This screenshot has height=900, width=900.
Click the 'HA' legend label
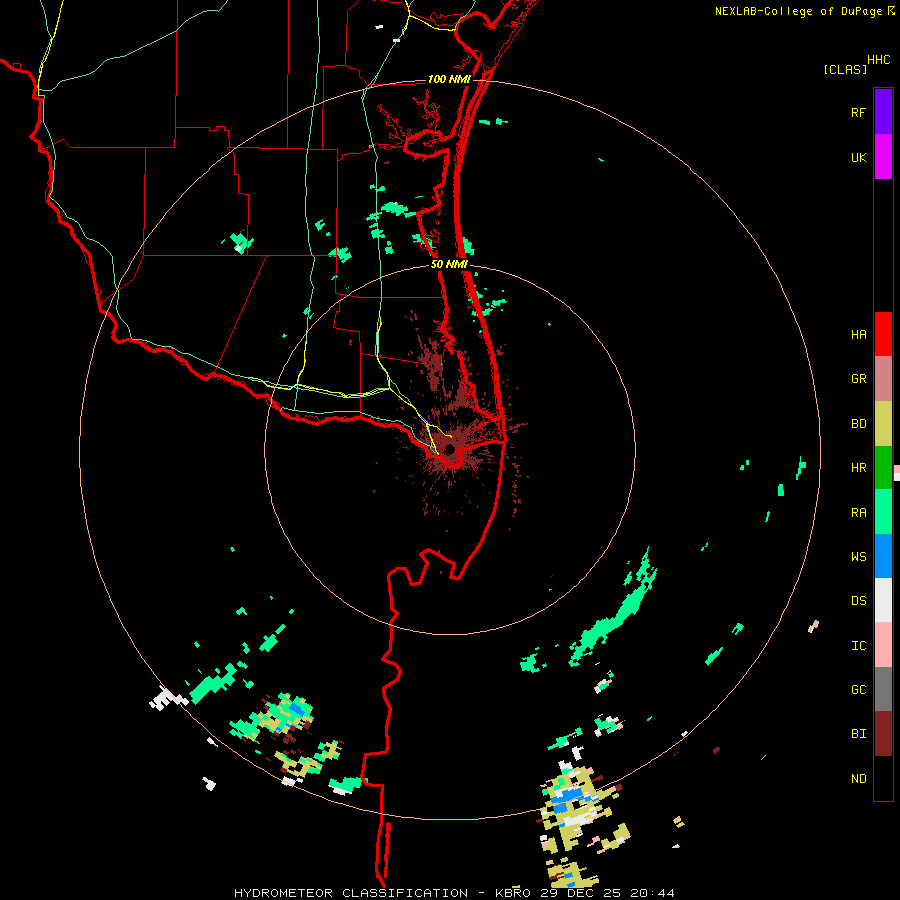point(858,334)
